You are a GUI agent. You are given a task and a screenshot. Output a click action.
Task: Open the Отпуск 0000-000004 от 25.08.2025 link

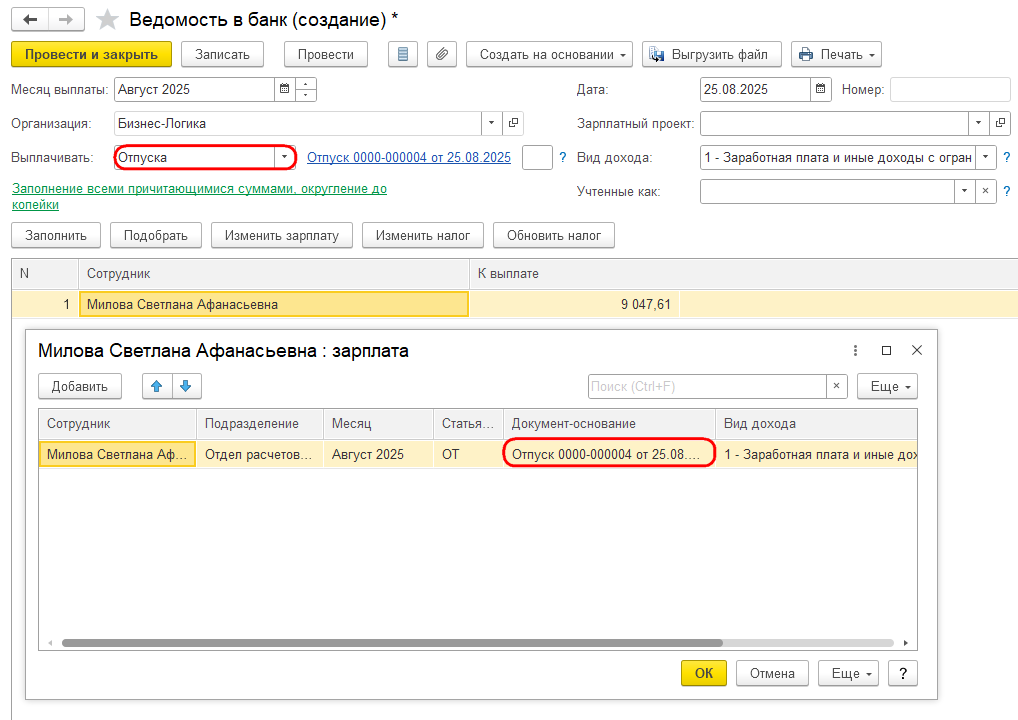[409, 157]
